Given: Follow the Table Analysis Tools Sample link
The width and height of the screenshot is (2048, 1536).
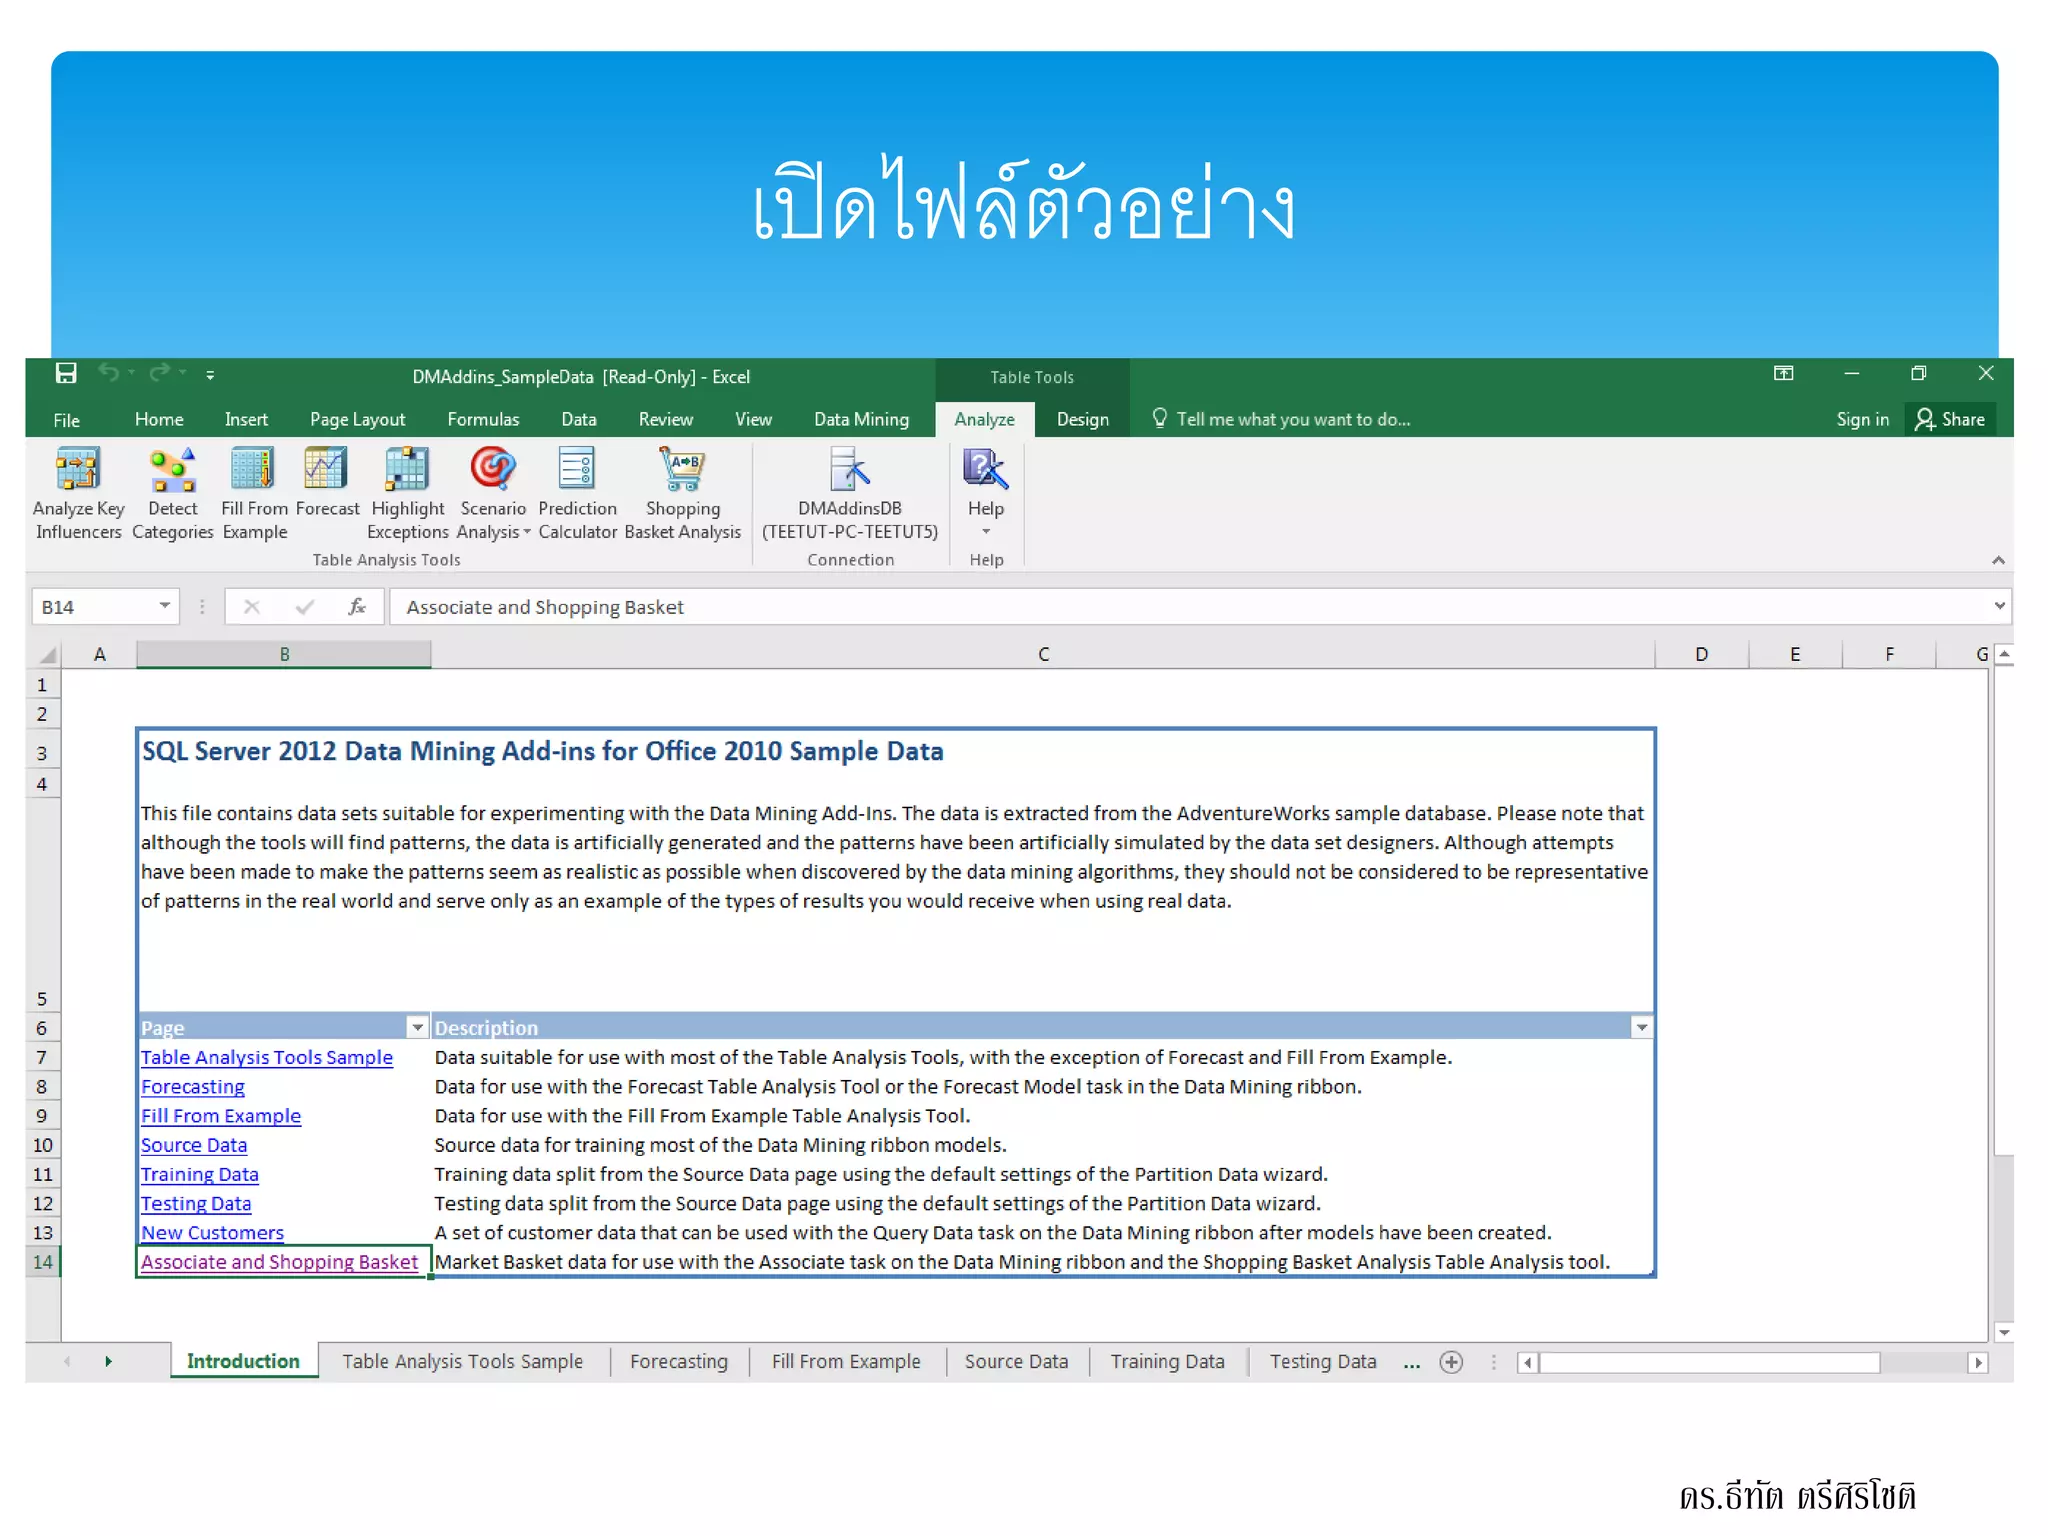Looking at the screenshot, I should tap(266, 1057).
